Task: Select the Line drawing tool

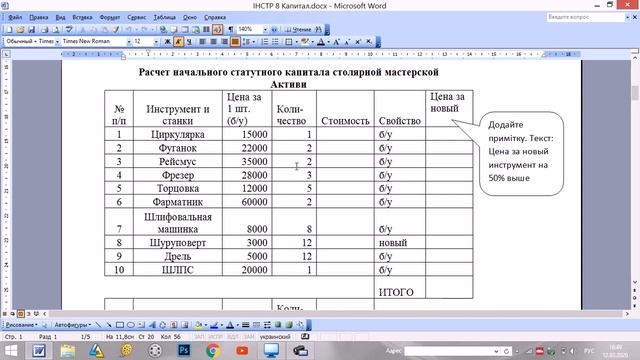Action: 98,325
